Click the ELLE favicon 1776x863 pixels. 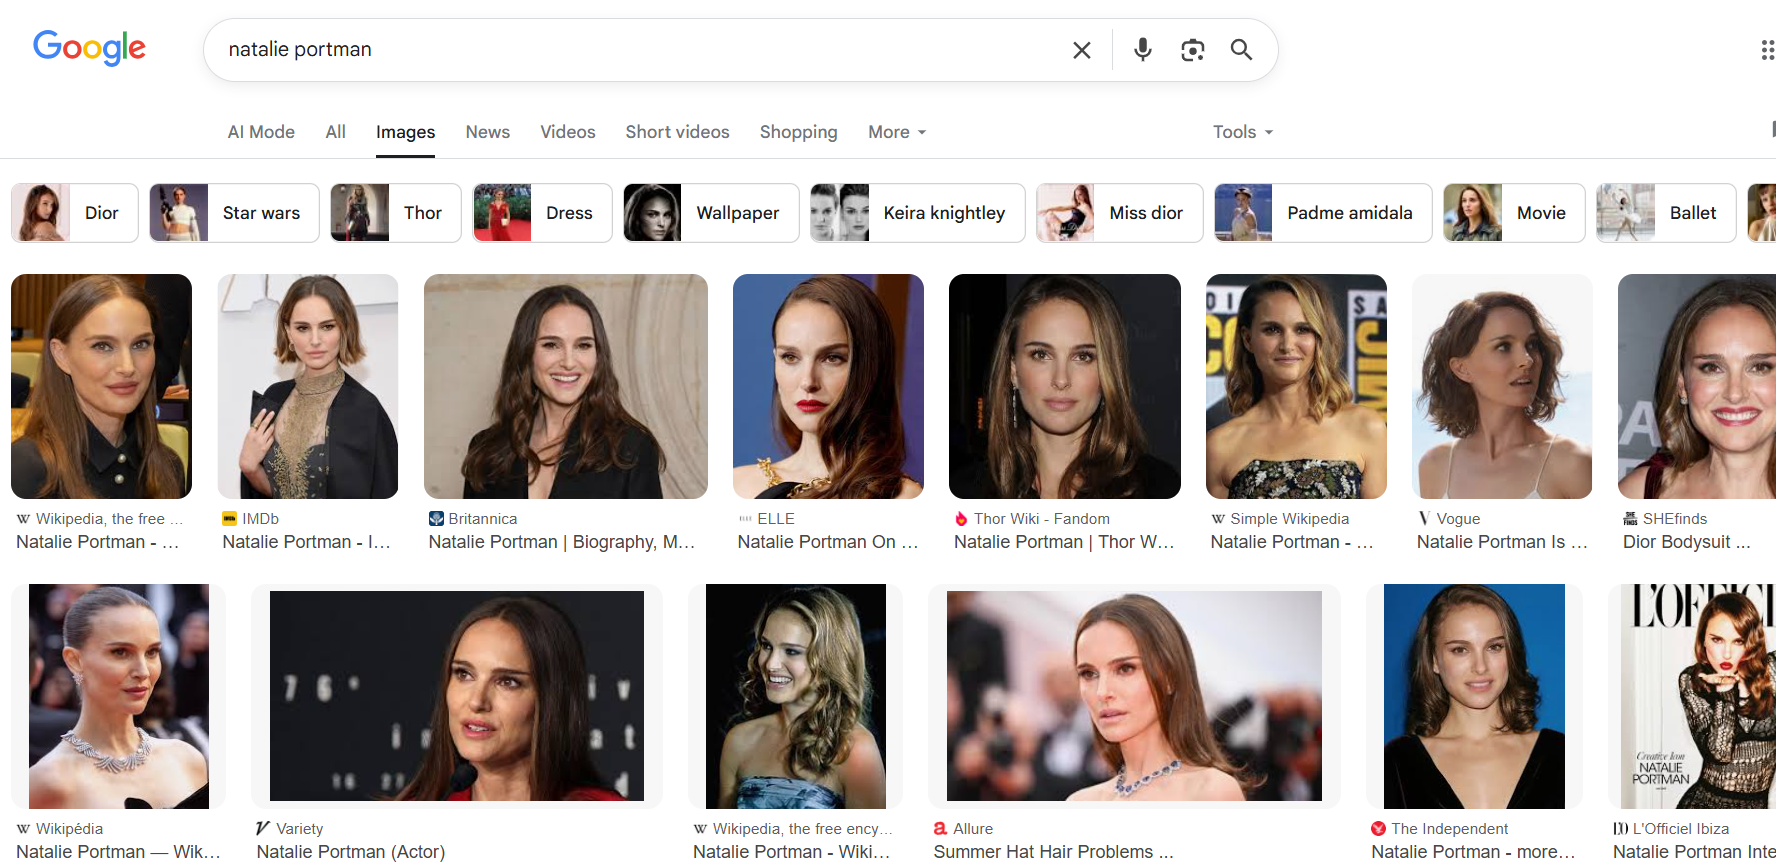745,519
